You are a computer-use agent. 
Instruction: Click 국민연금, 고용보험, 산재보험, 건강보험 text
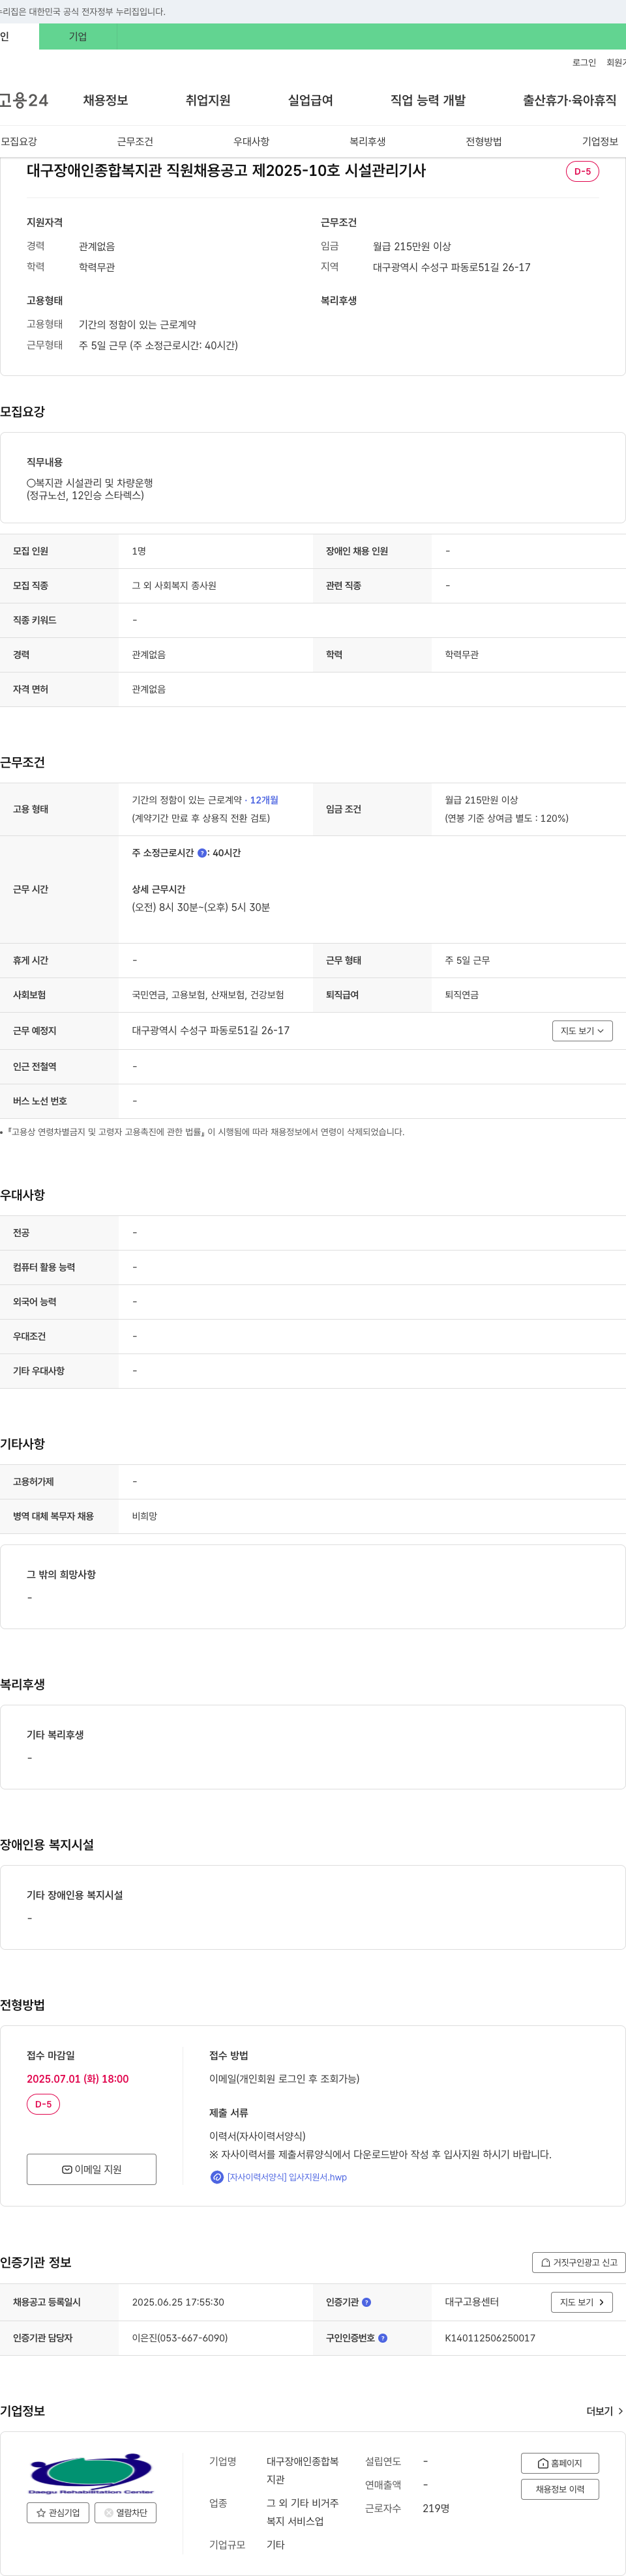tap(208, 995)
